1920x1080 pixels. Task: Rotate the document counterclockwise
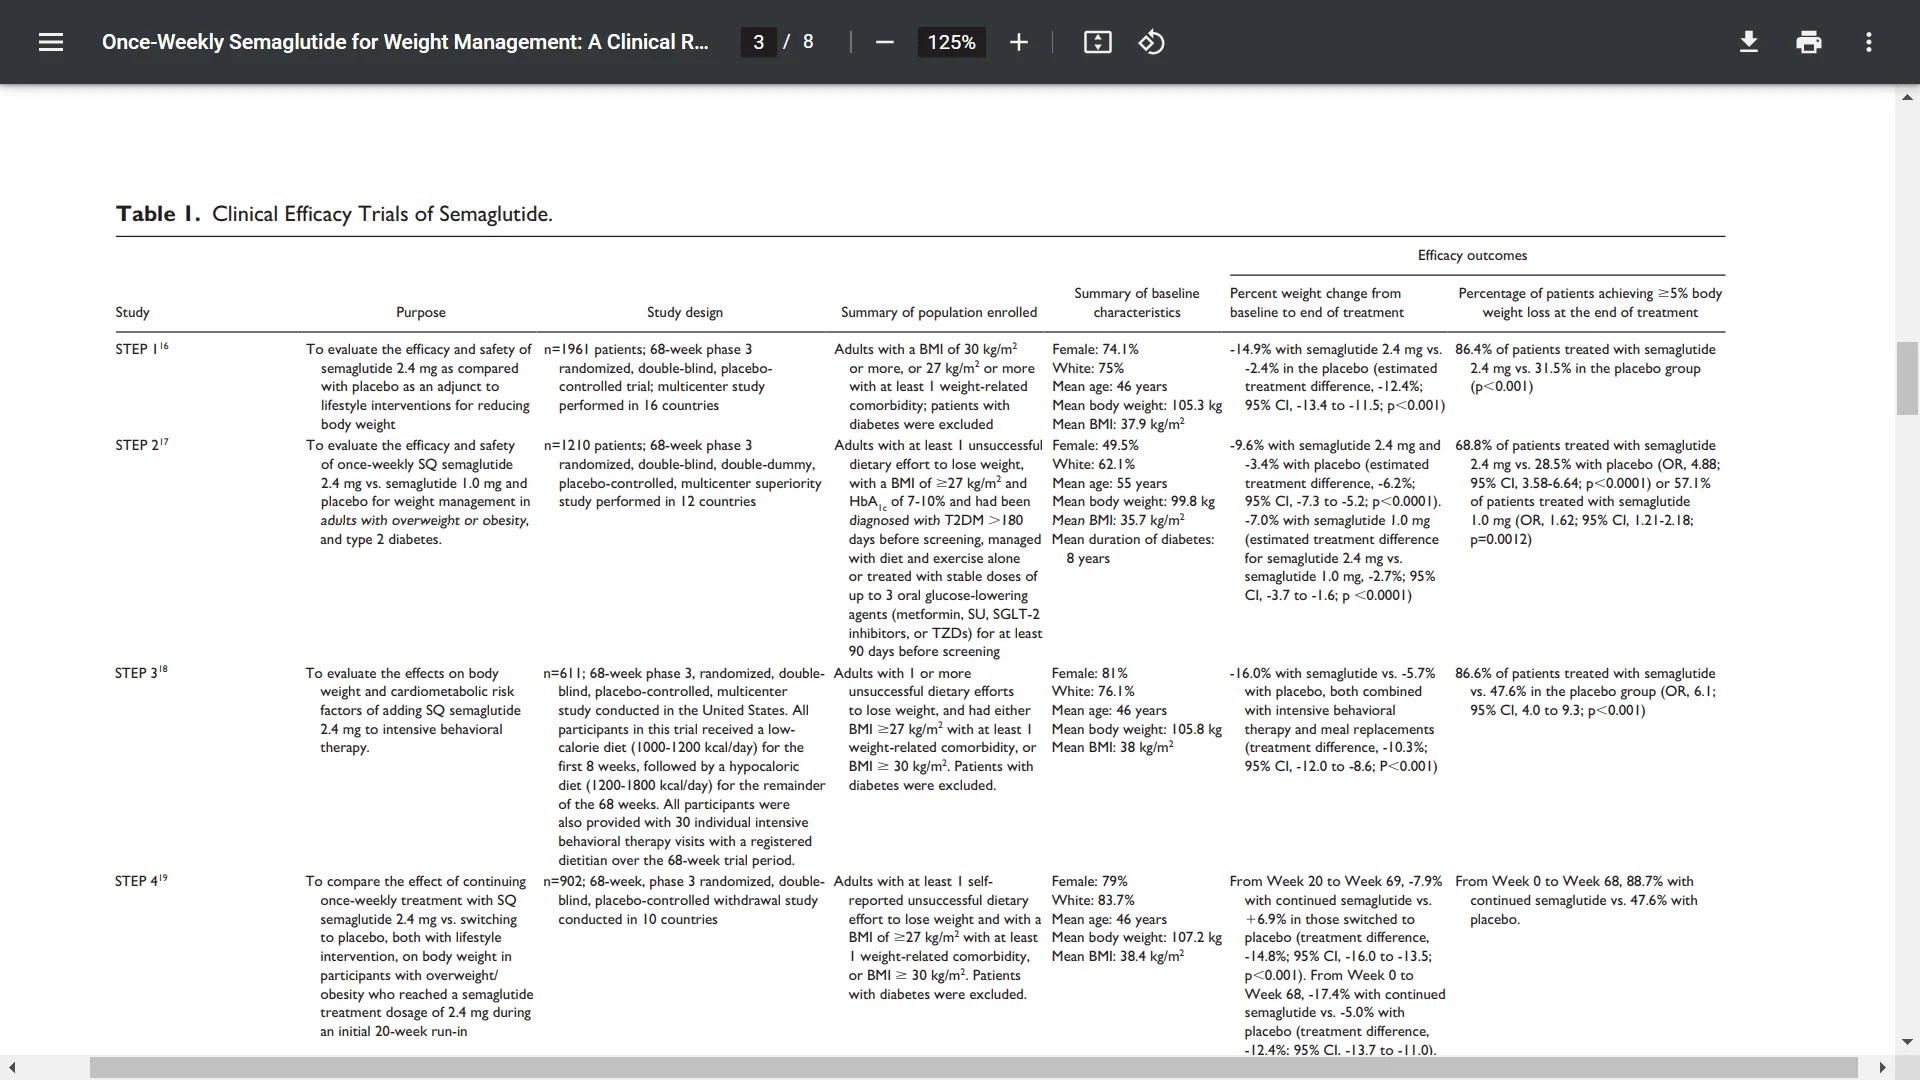1151,42
